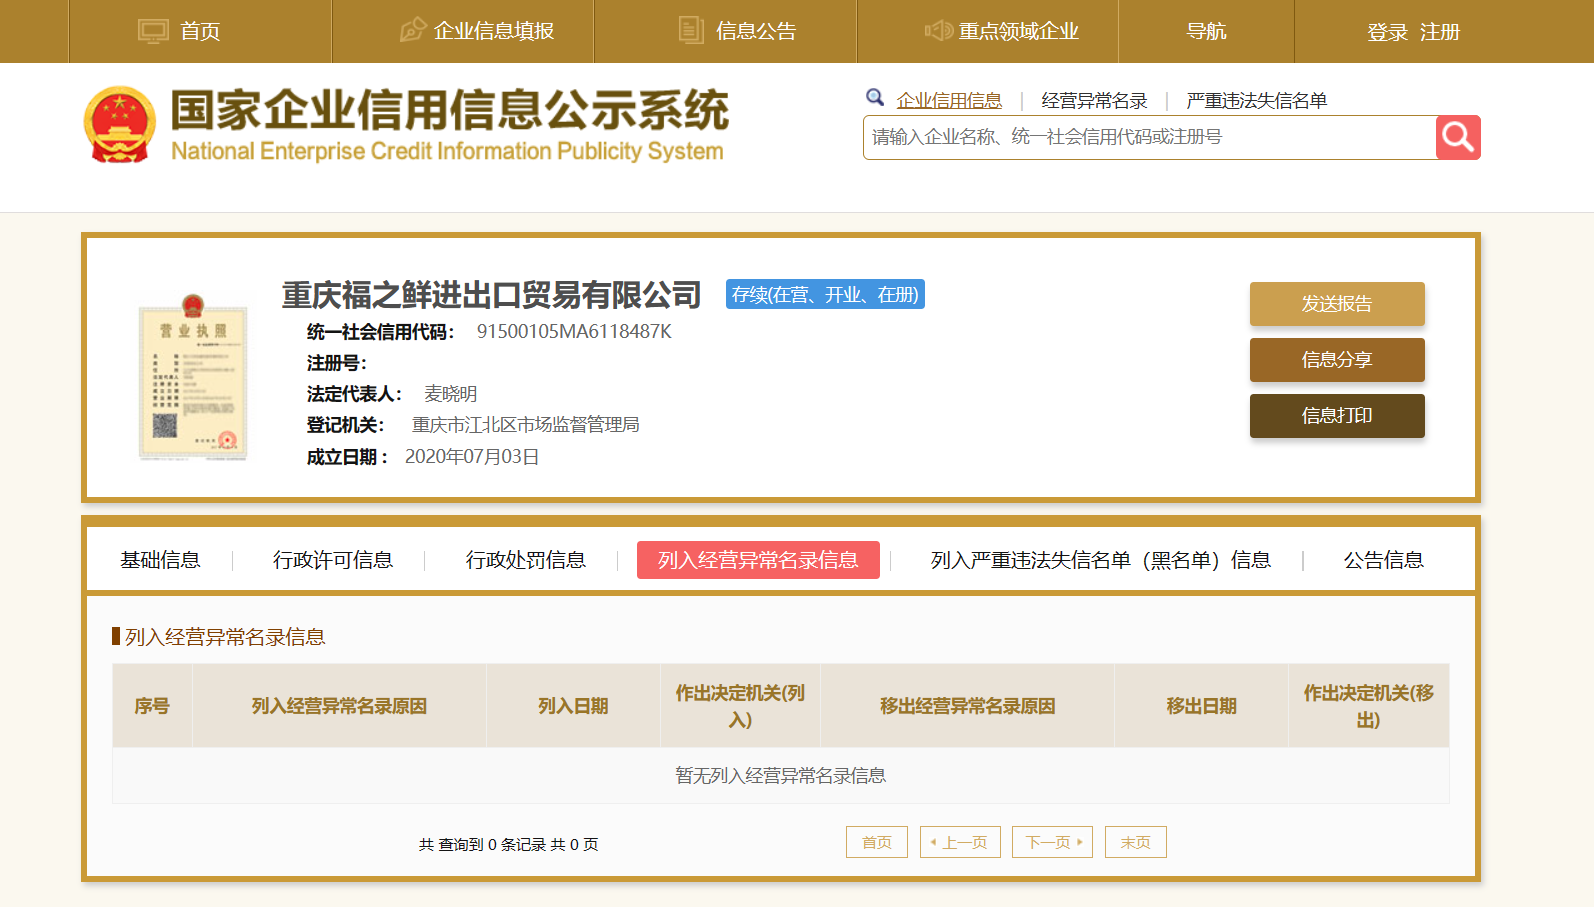The height and width of the screenshot is (907, 1594).
Task: Focus the enterprise name search input
Action: (1149, 137)
